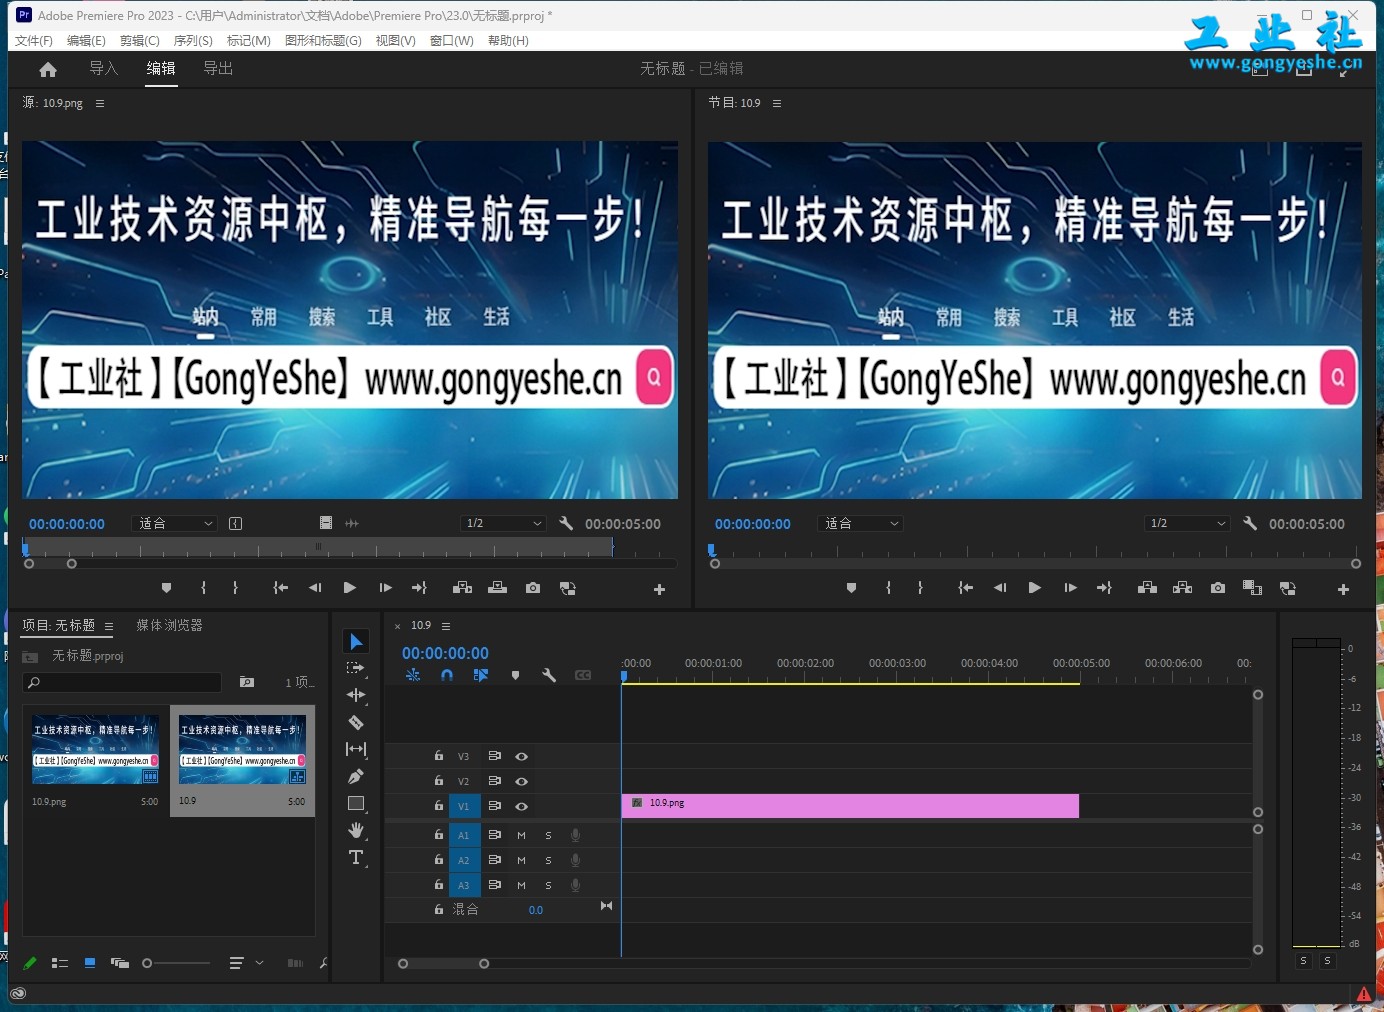Viewport: 1384px width, 1012px height.
Task: Open the 文件(F) menu
Action: tap(33, 40)
